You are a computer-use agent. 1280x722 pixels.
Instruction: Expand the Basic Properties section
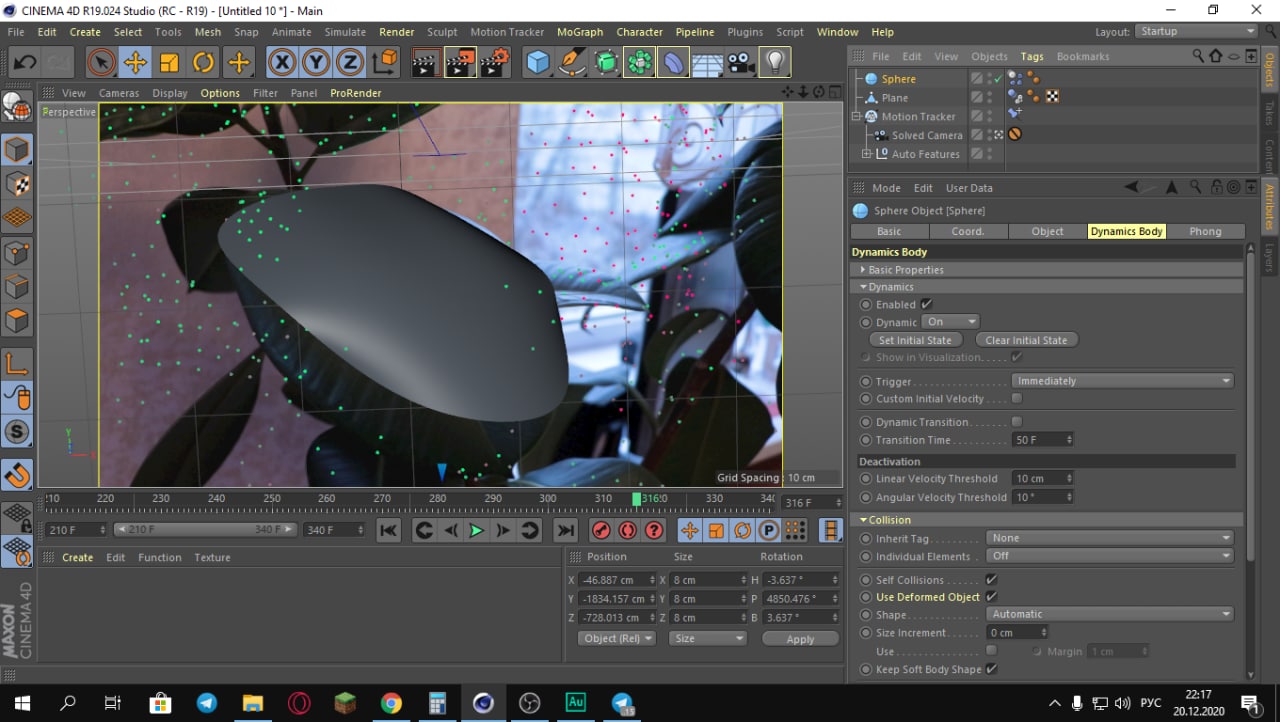pyautogui.click(x=905, y=270)
